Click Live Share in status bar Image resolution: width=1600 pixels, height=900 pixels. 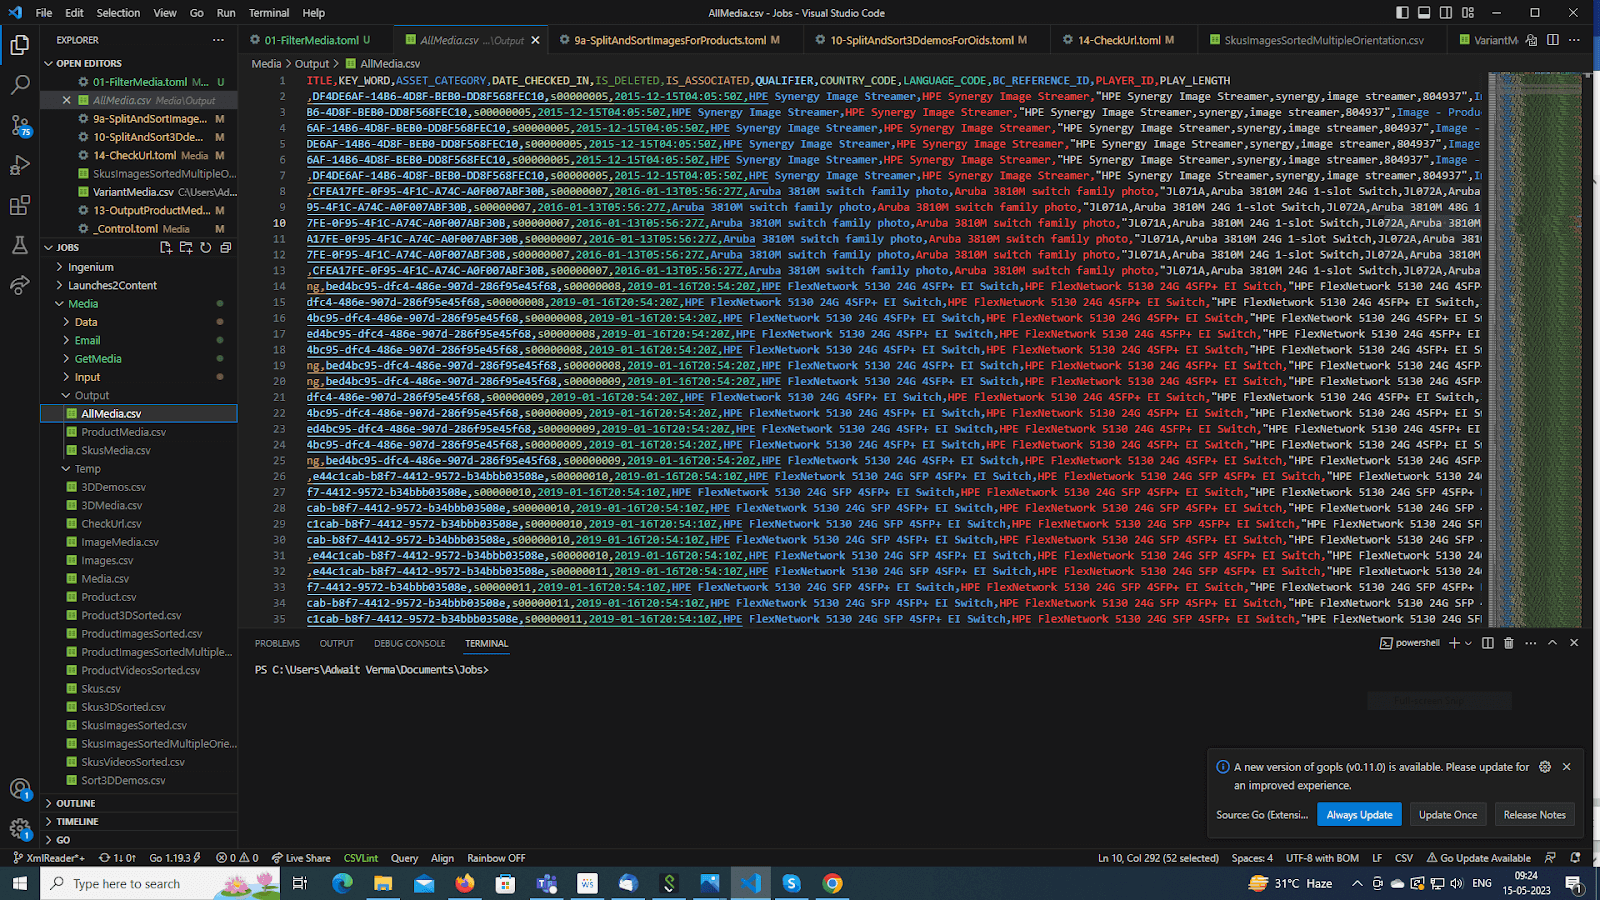301,858
